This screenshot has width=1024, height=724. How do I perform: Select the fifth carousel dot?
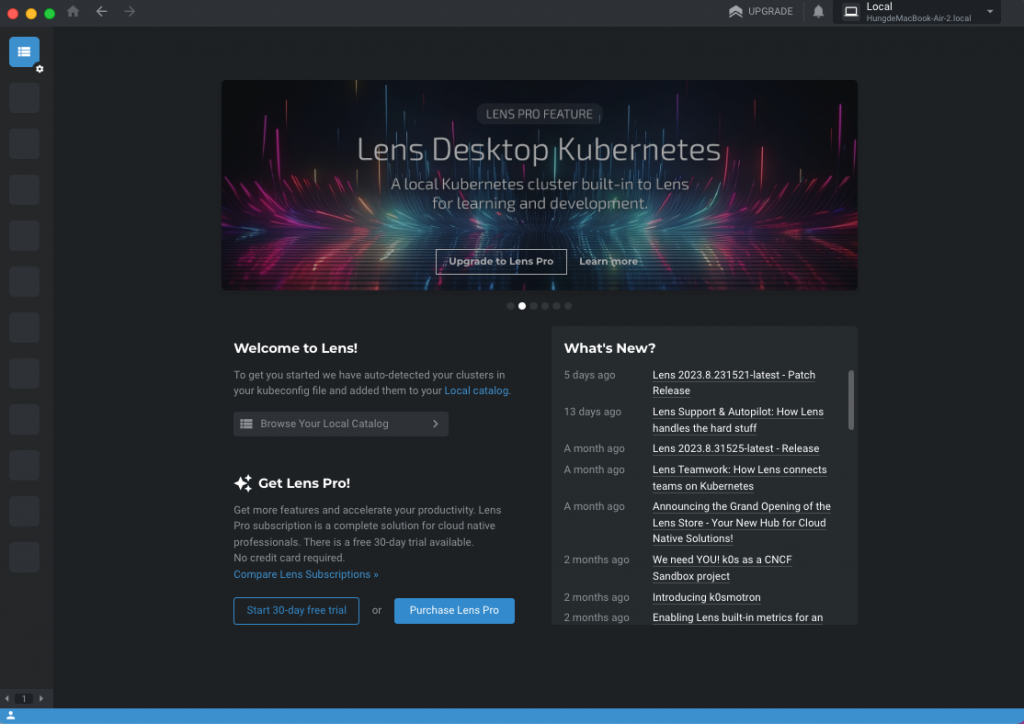(556, 306)
